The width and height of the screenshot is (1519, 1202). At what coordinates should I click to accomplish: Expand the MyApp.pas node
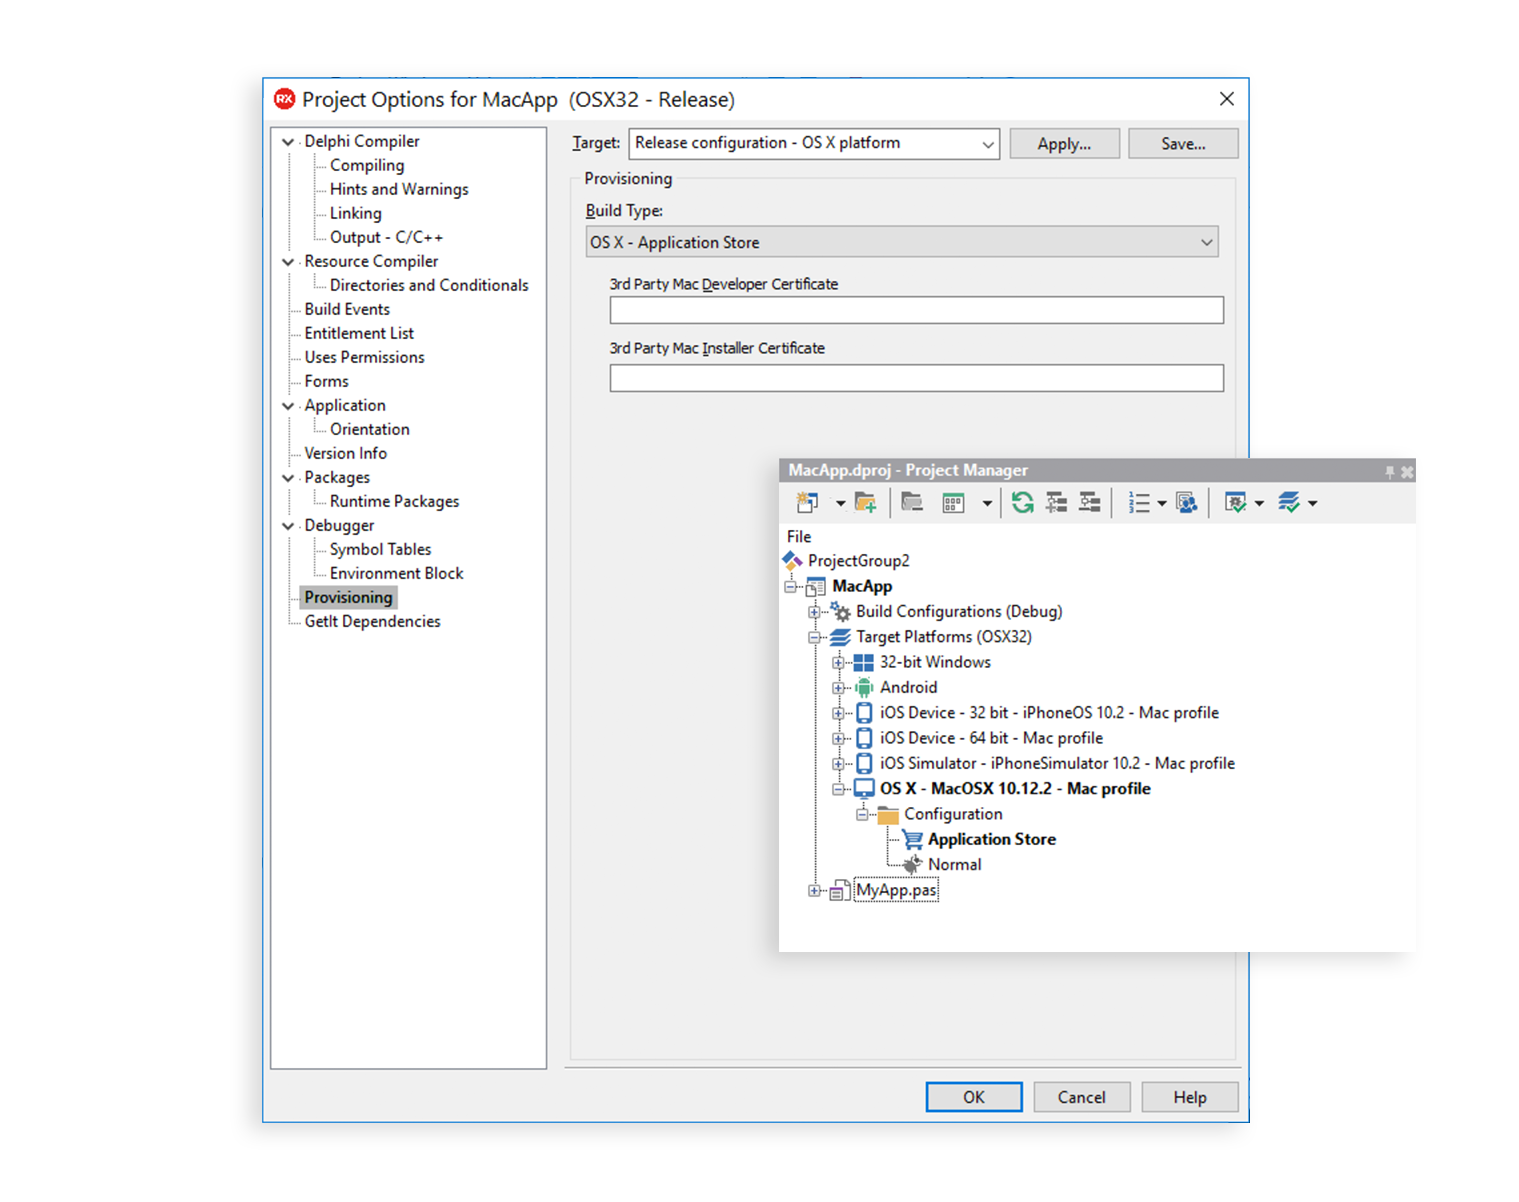click(815, 890)
